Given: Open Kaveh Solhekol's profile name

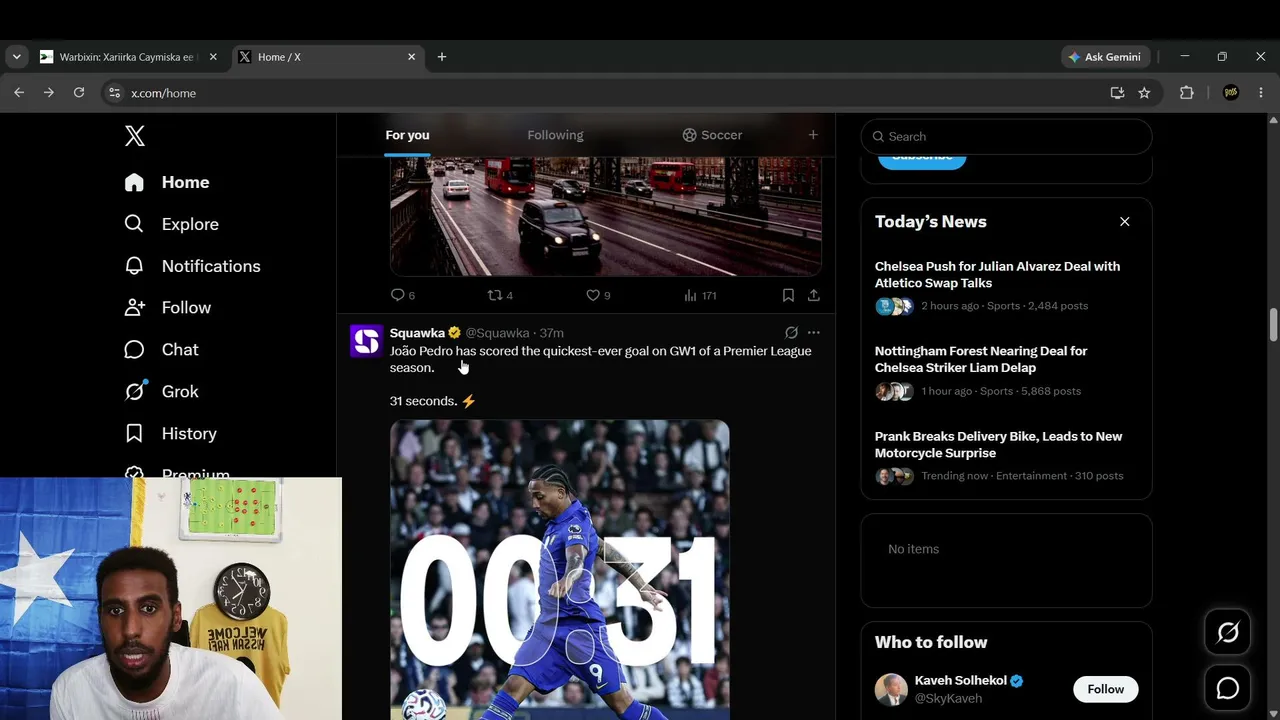Looking at the screenshot, I should click(960, 681).
